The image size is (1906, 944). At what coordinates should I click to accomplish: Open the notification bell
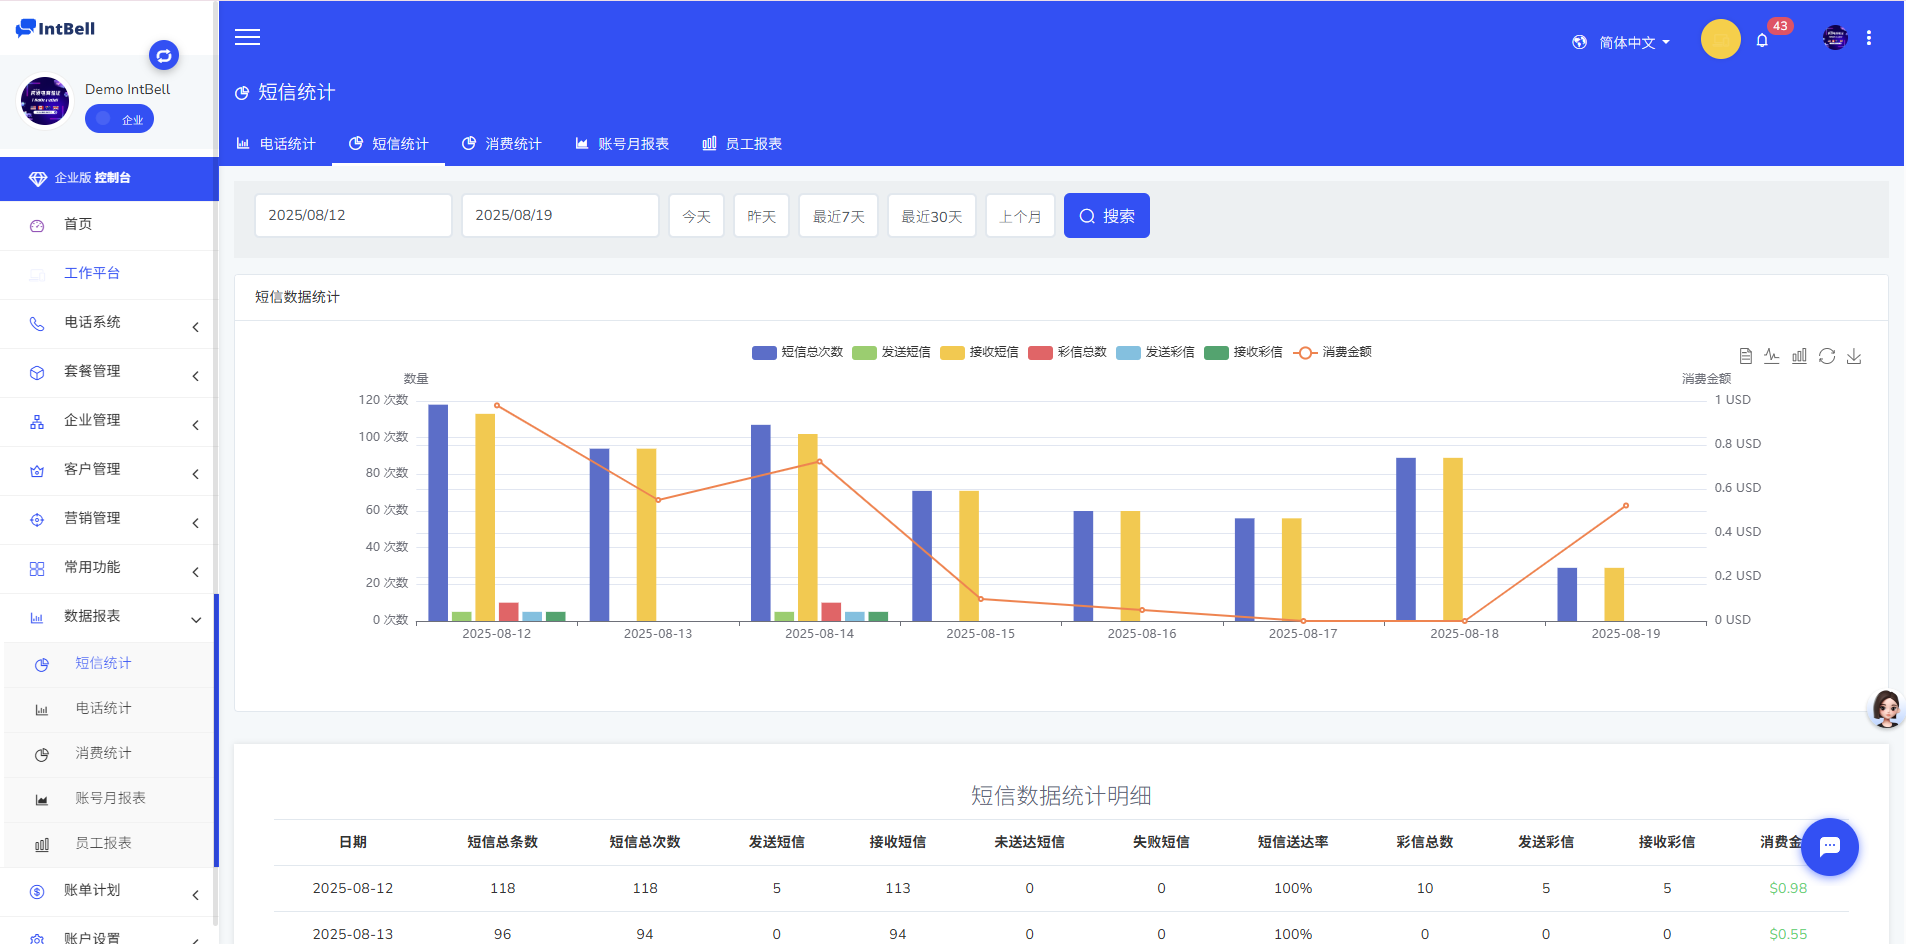point(1762,41)
